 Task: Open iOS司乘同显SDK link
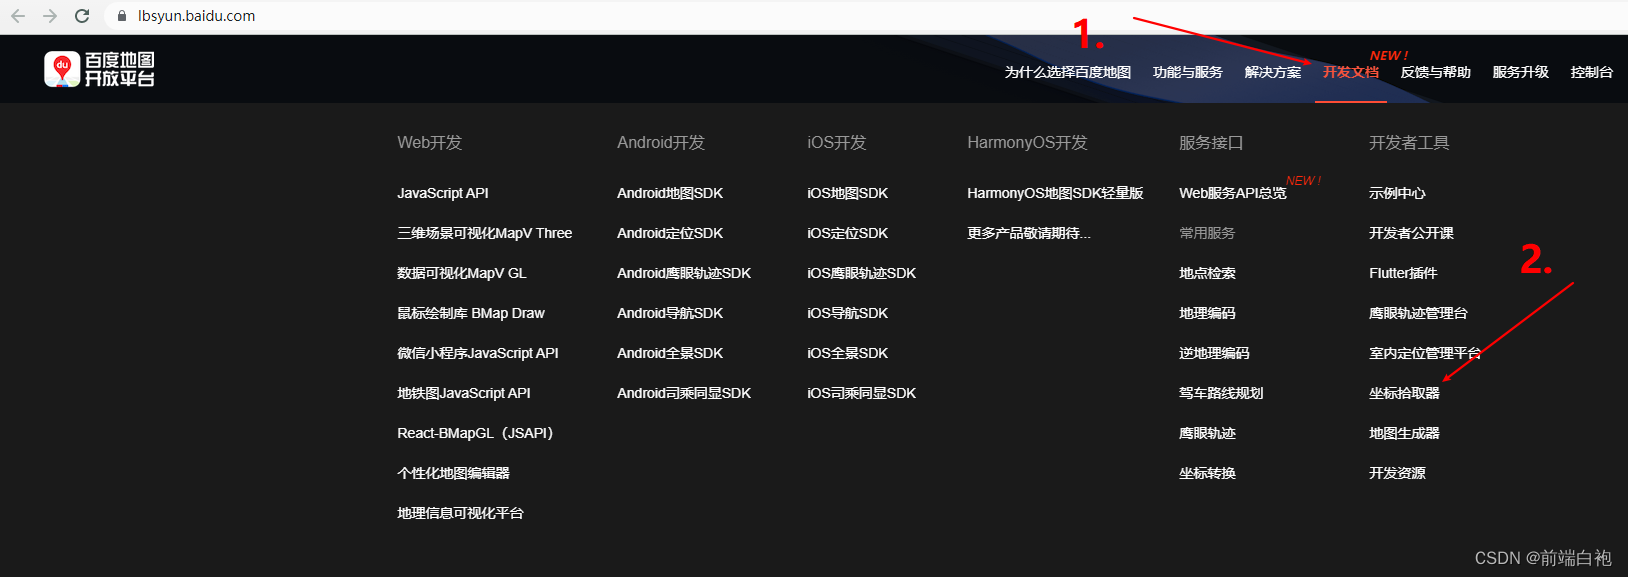tap(862, 393)
